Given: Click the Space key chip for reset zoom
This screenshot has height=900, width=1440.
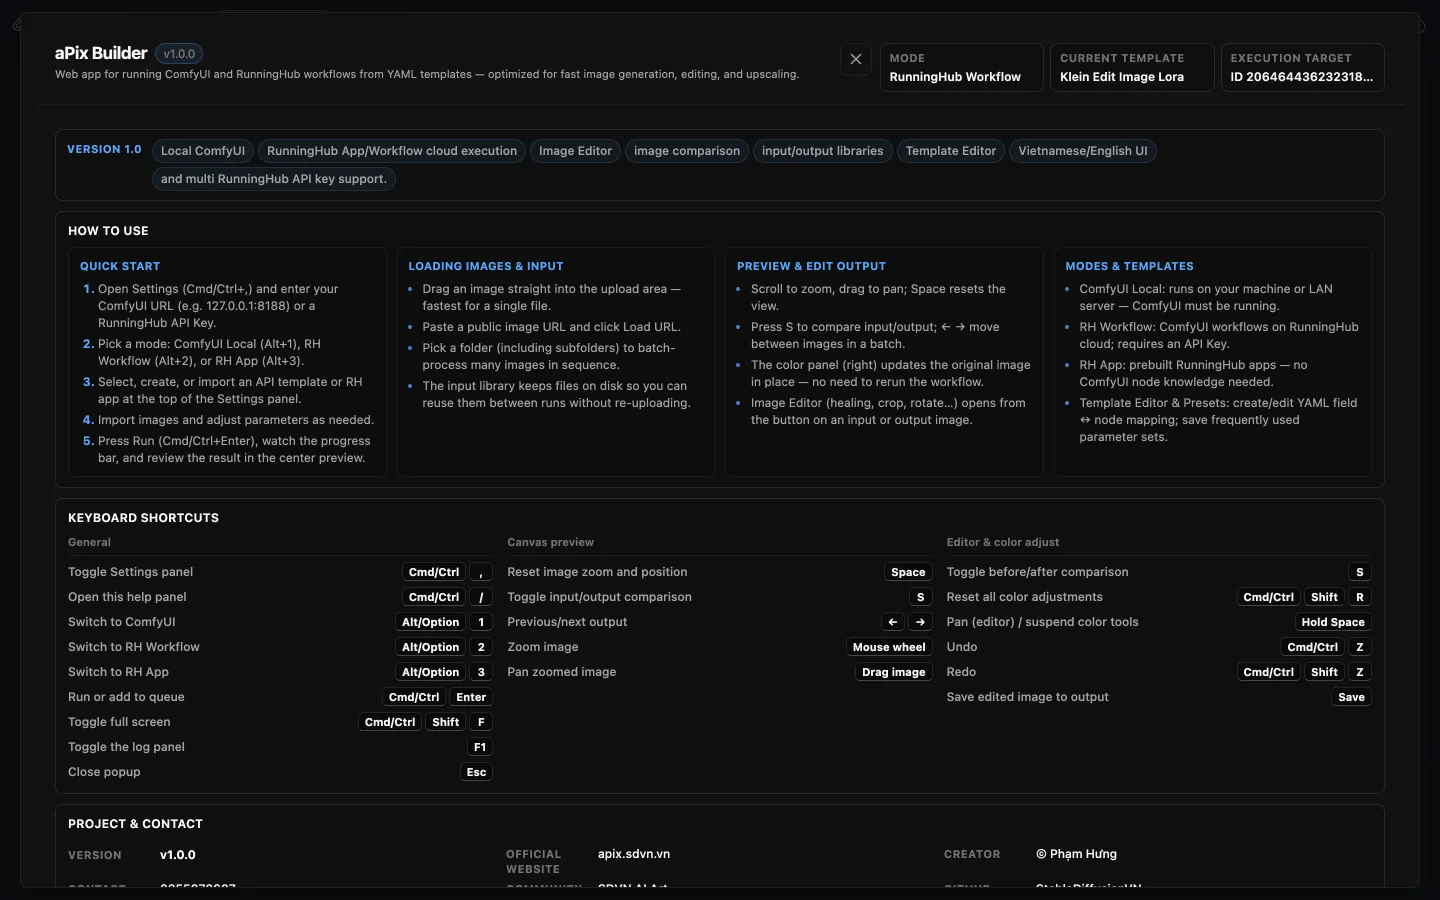Looking at the screenshot, I should click(x=908, y=572).
